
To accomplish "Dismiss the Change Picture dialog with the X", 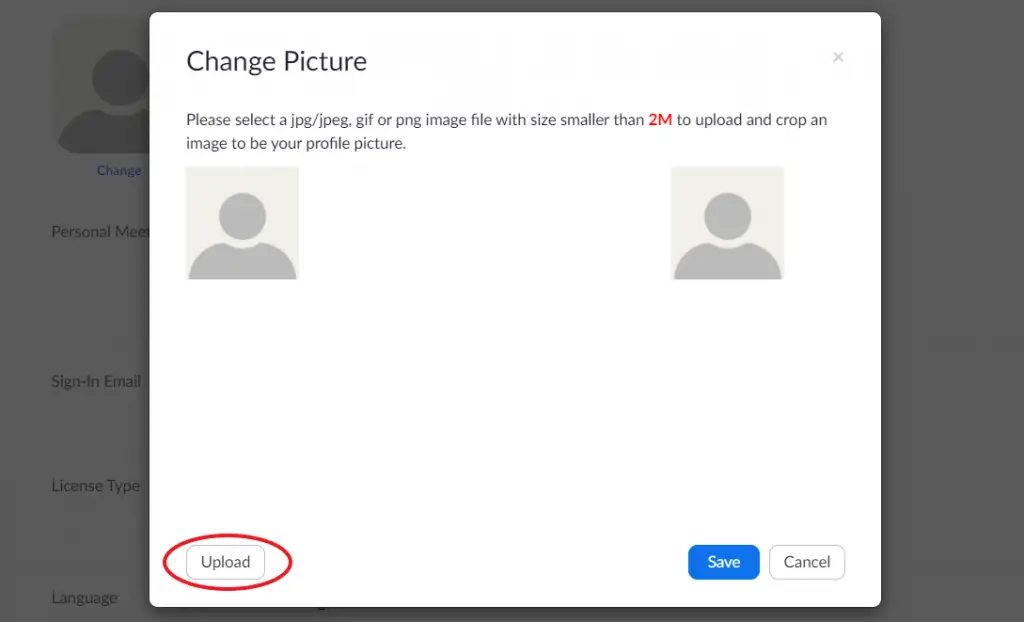I will [x=838, y=57].
